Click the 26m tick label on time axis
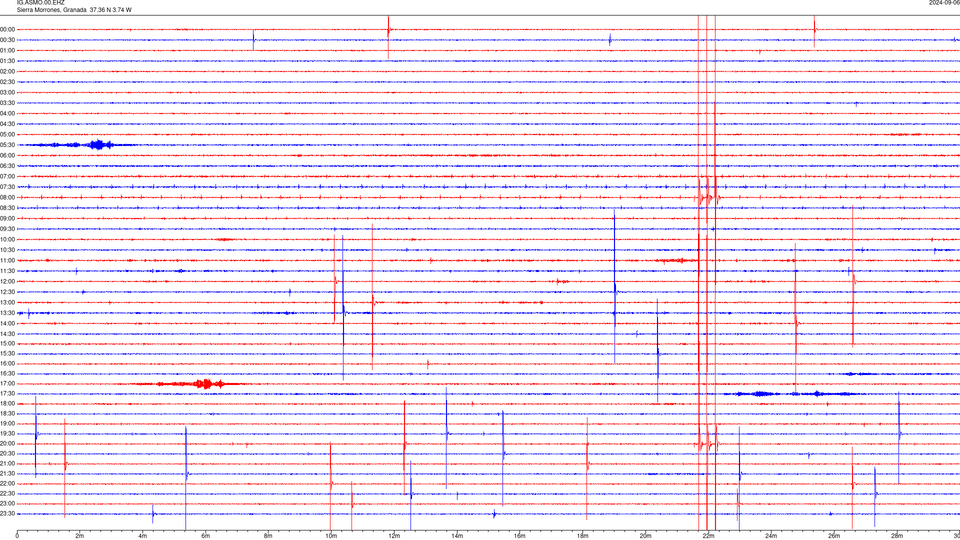The height and width of the screenshot is (540, 960). (834, 536)
